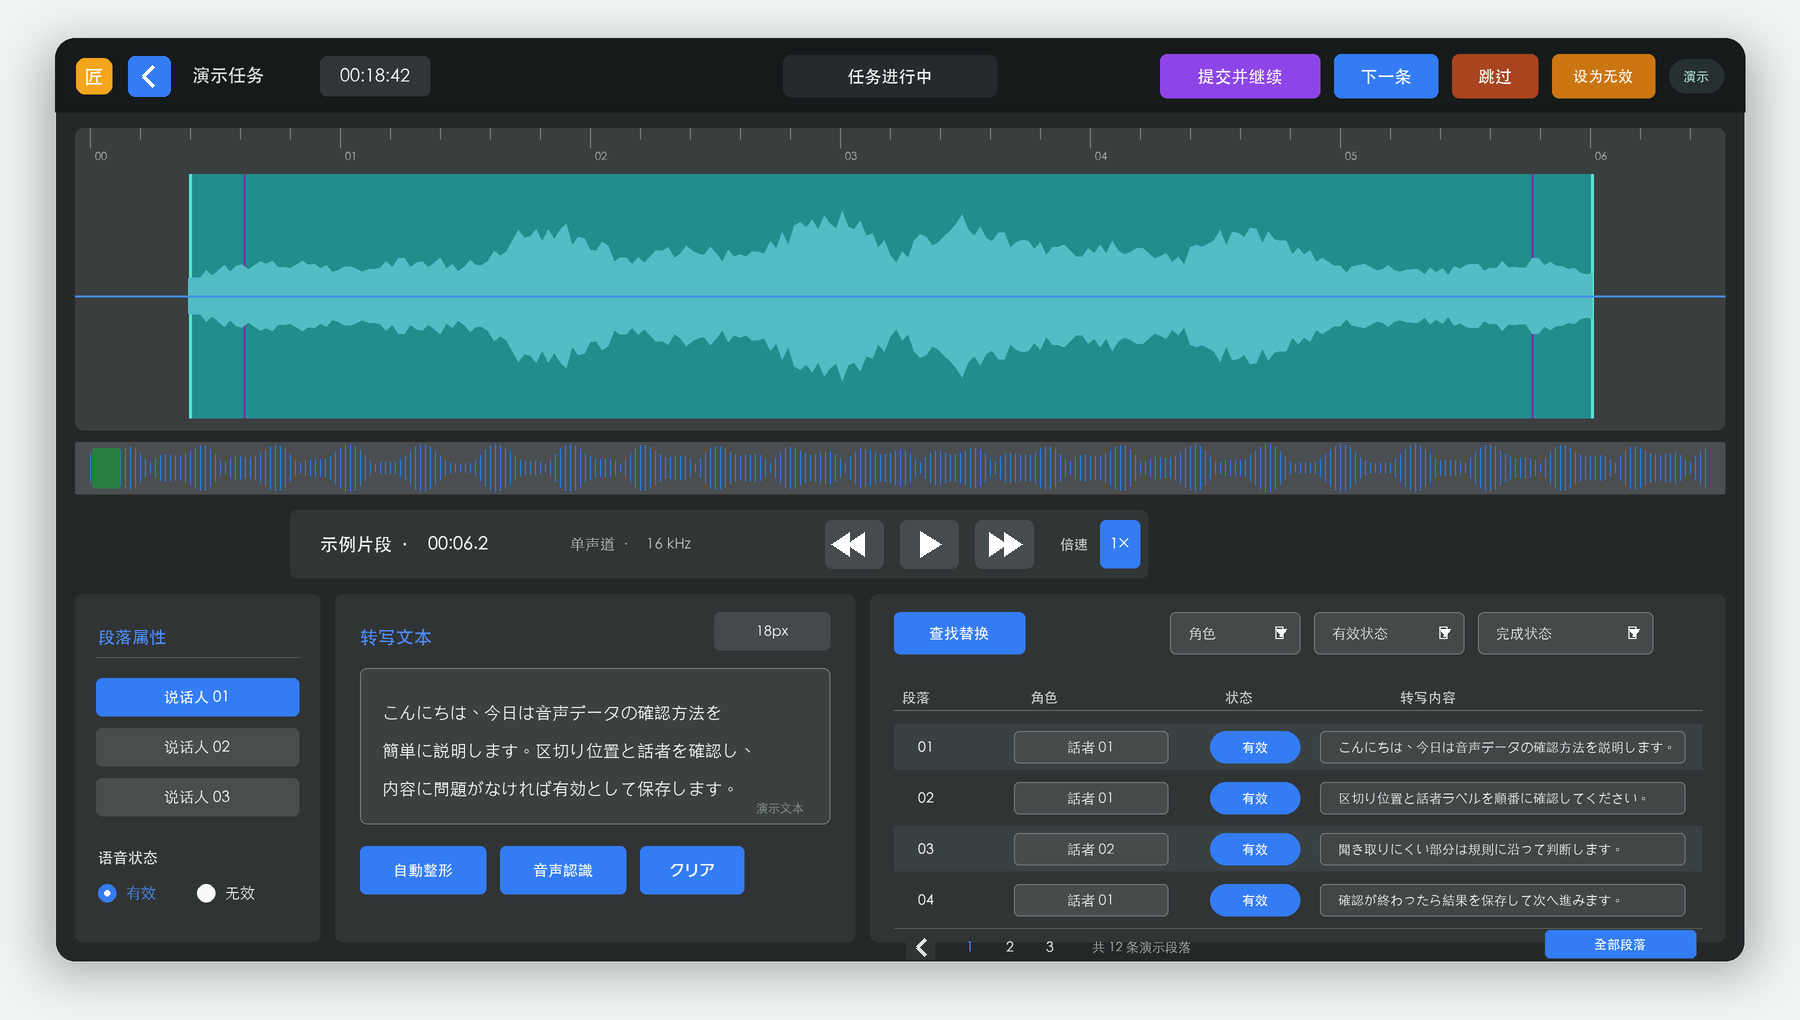Viewport: 1800px width, 1020px height.
Task: Open the 查找替换 tool
Action: point(959,634)
